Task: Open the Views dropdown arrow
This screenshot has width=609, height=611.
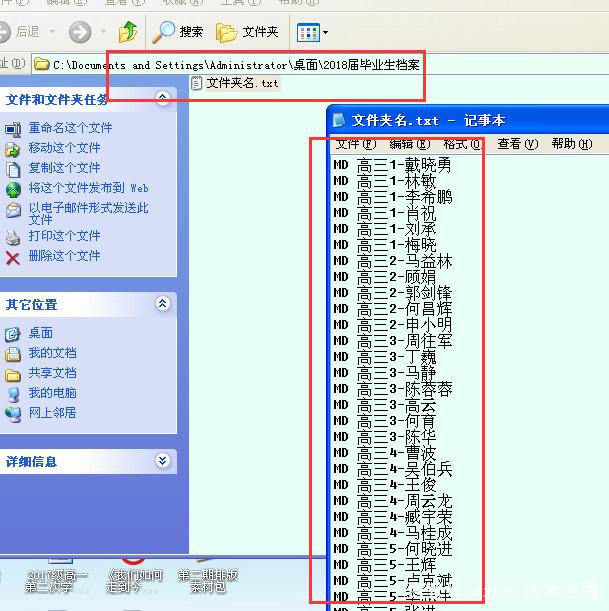Action: [x=325, y=33]
